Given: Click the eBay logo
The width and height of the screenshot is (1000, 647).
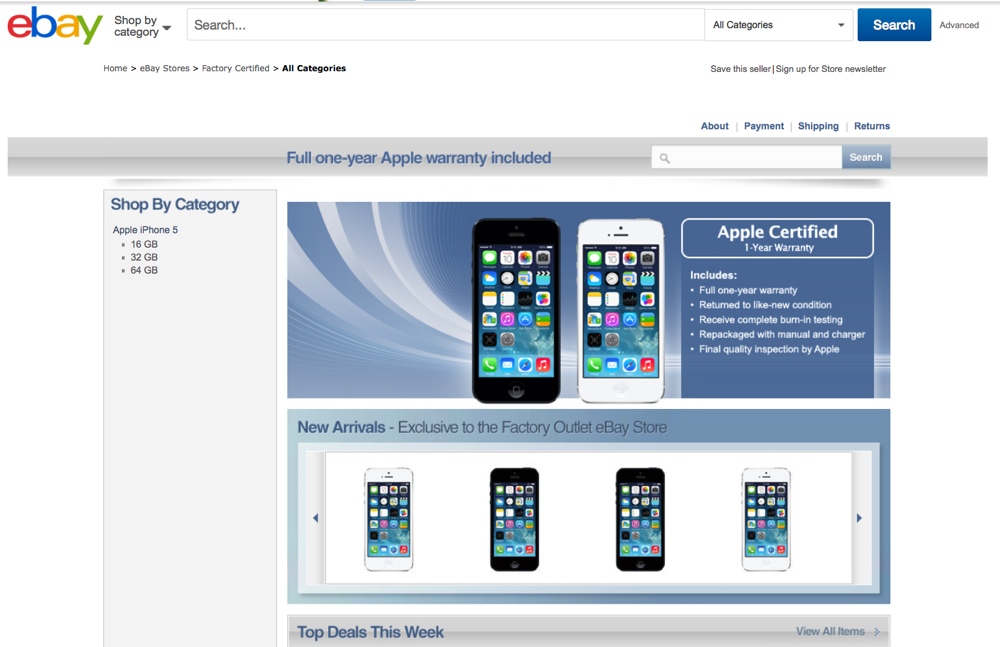Looking at the screenshot, I should (55, 25).
